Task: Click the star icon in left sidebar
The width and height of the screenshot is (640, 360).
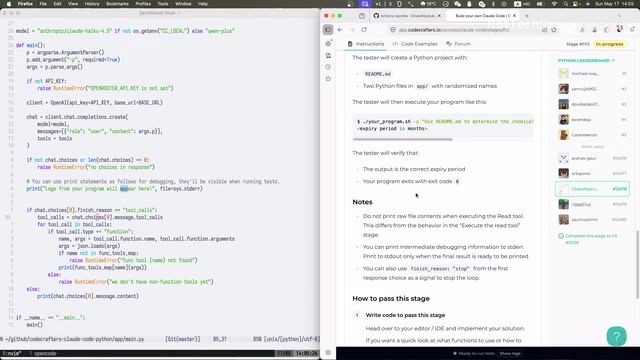Action: point(328,78)
